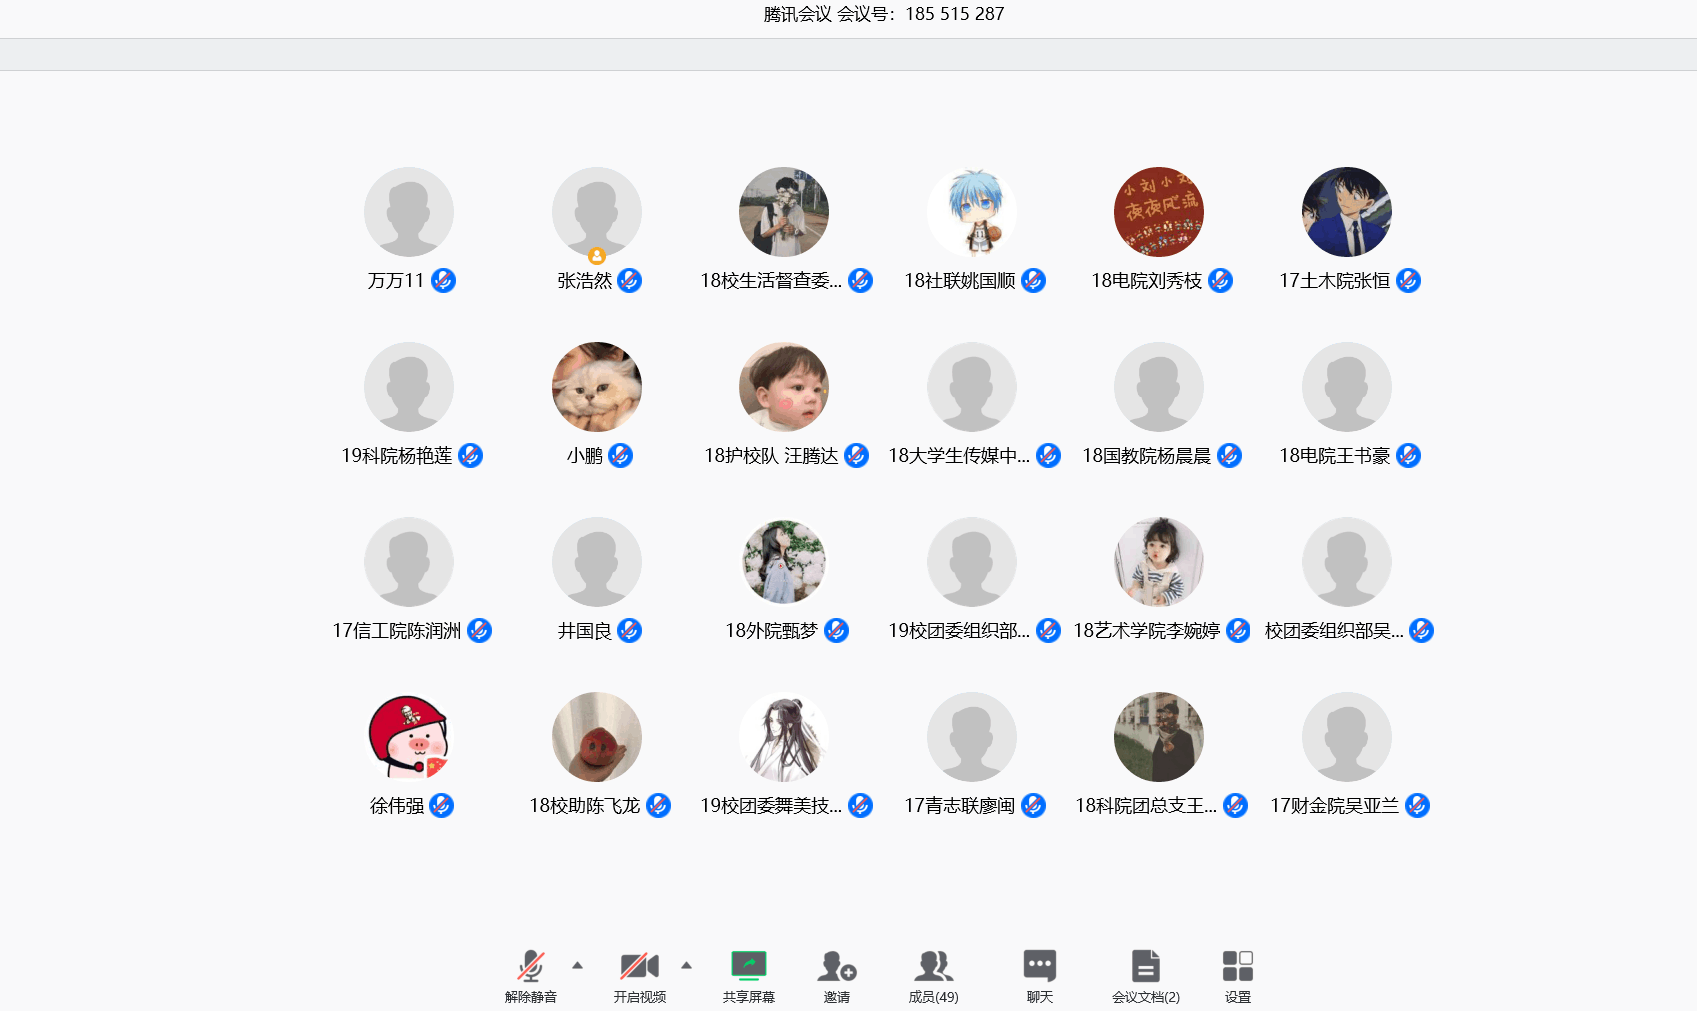The height and width of the screenshot is (1011, 1697).
Task: Turn on video with 开启视频 icon
Action: click(639, 966)
